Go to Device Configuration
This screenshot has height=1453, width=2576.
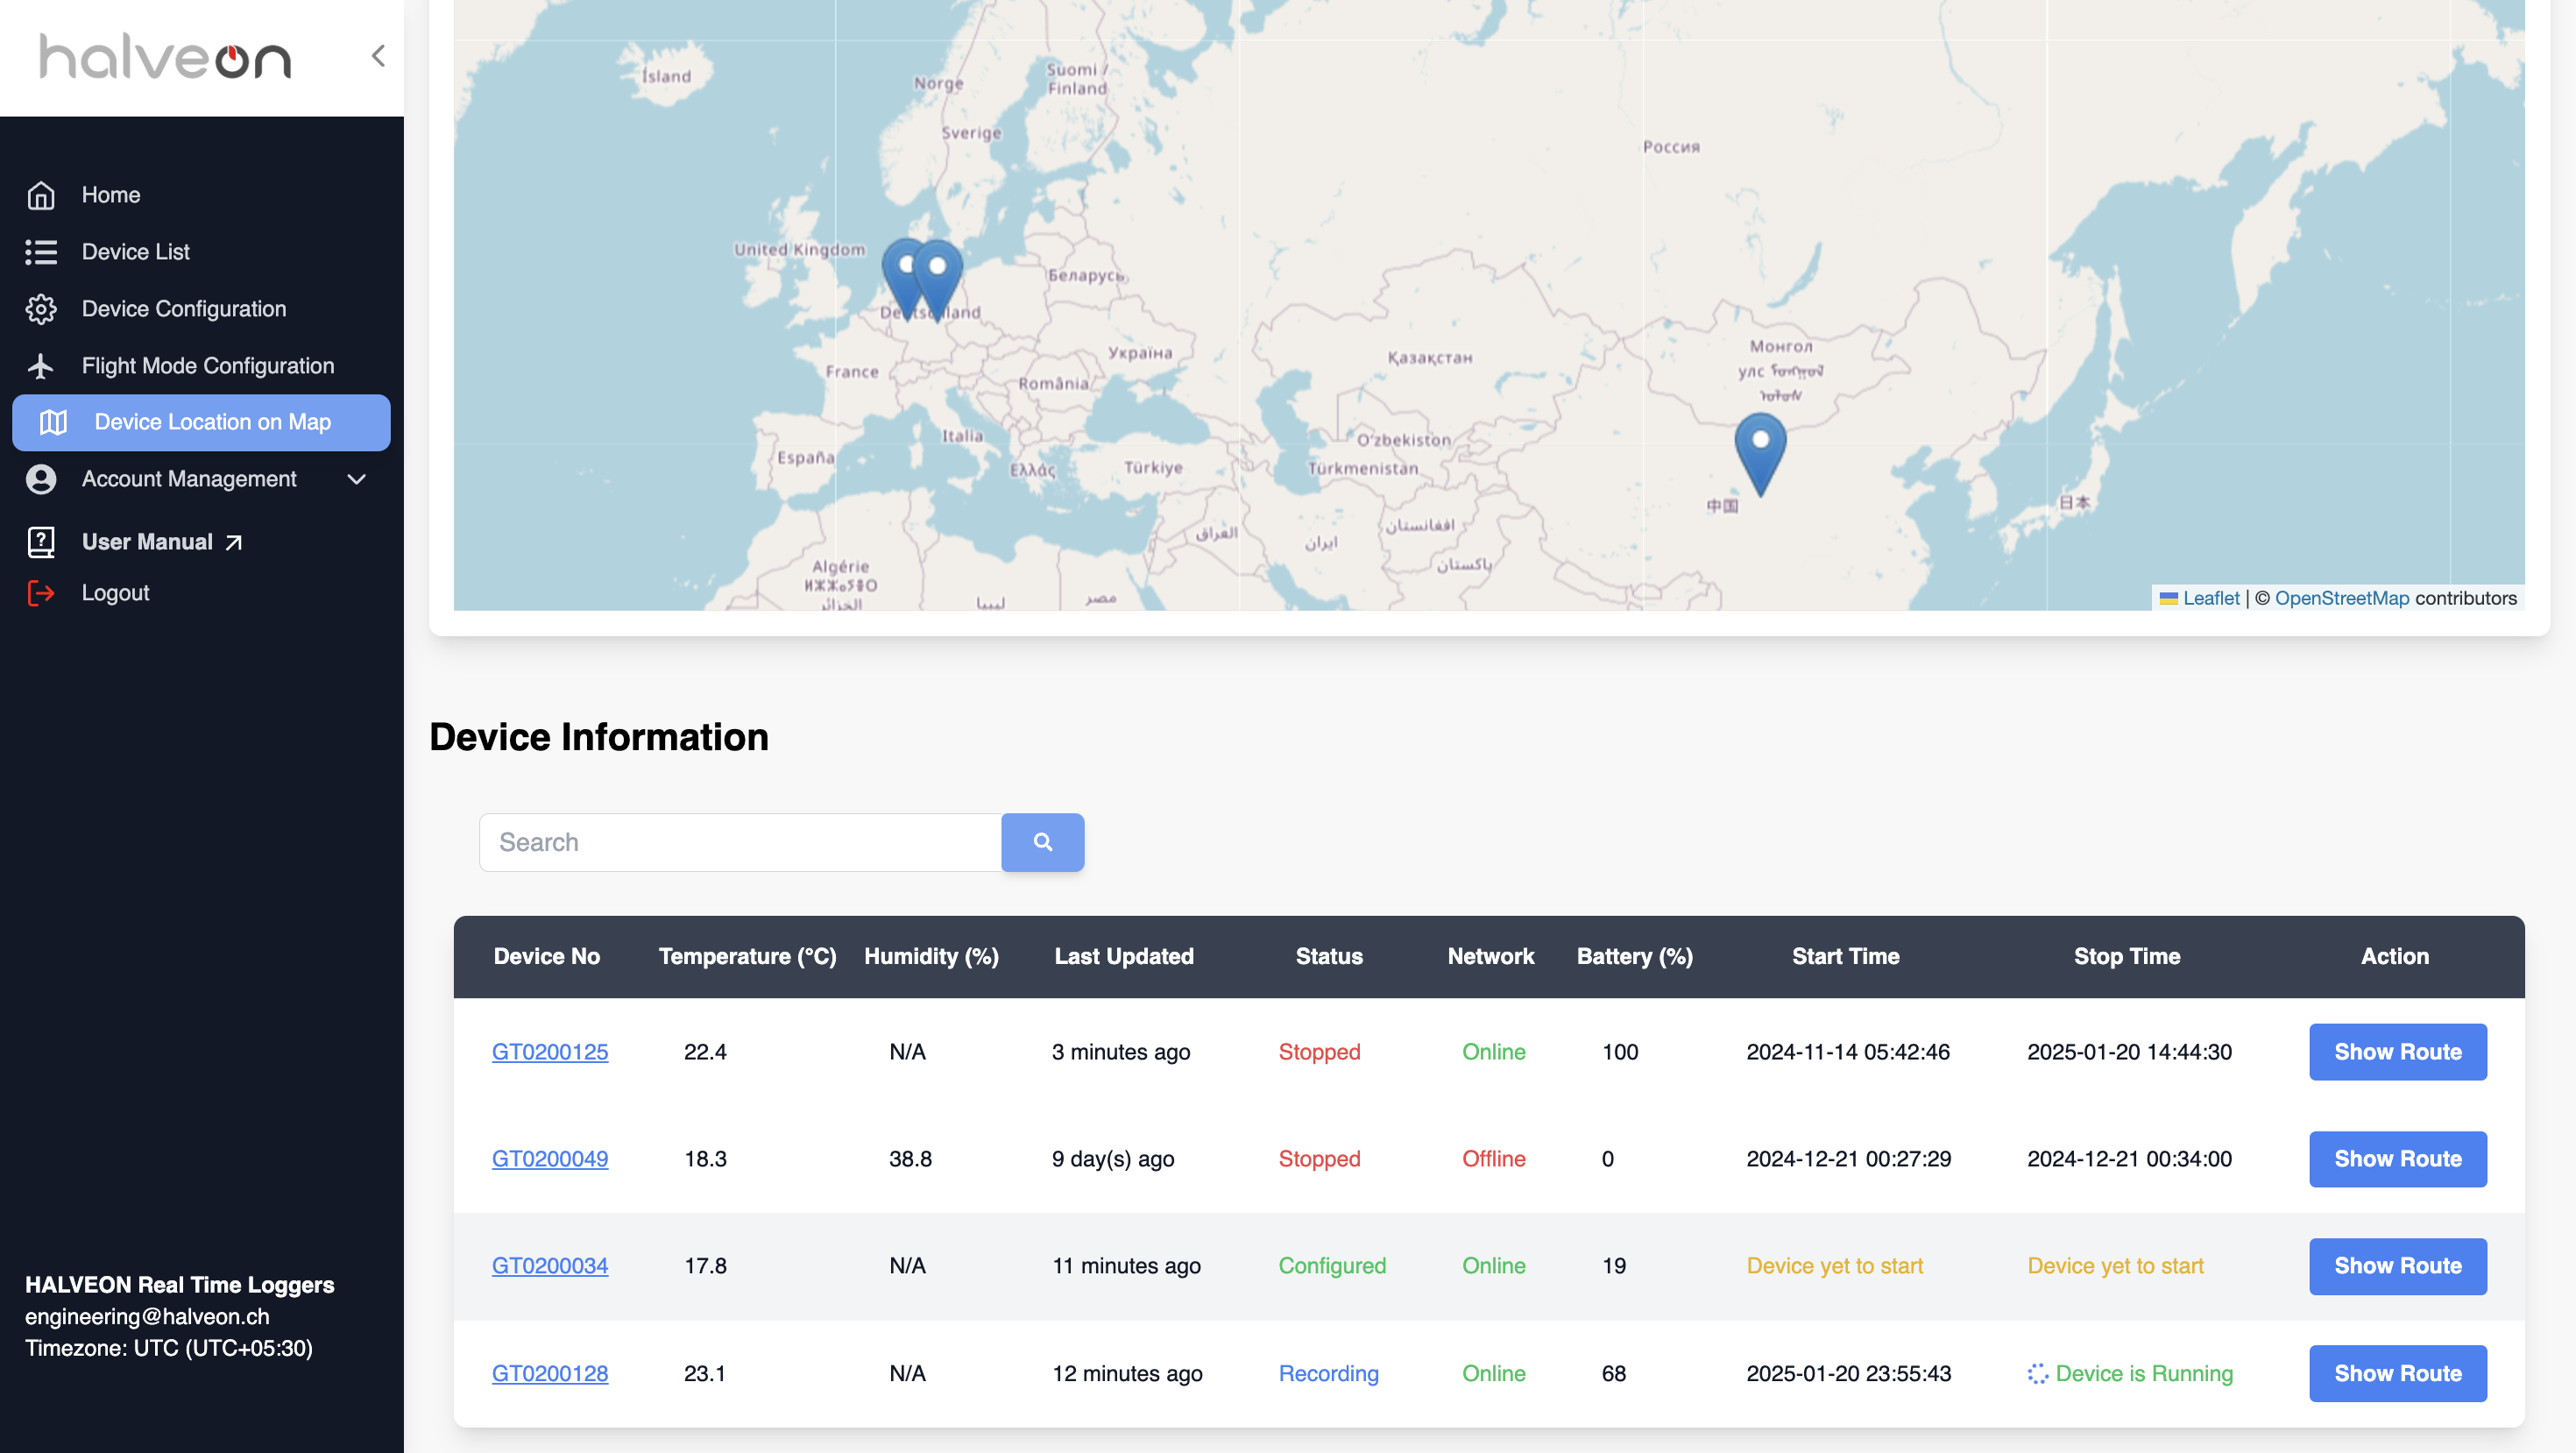pyautogui.click(x=184, y=309)
